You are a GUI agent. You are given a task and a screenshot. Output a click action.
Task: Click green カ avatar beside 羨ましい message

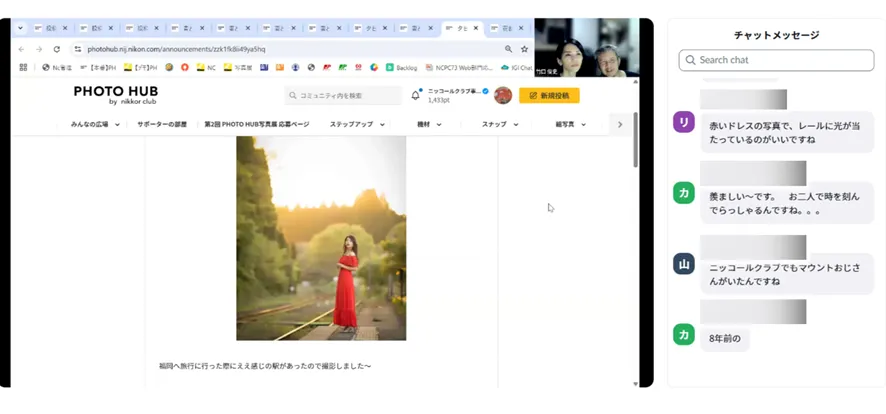[x=684, y=193]
